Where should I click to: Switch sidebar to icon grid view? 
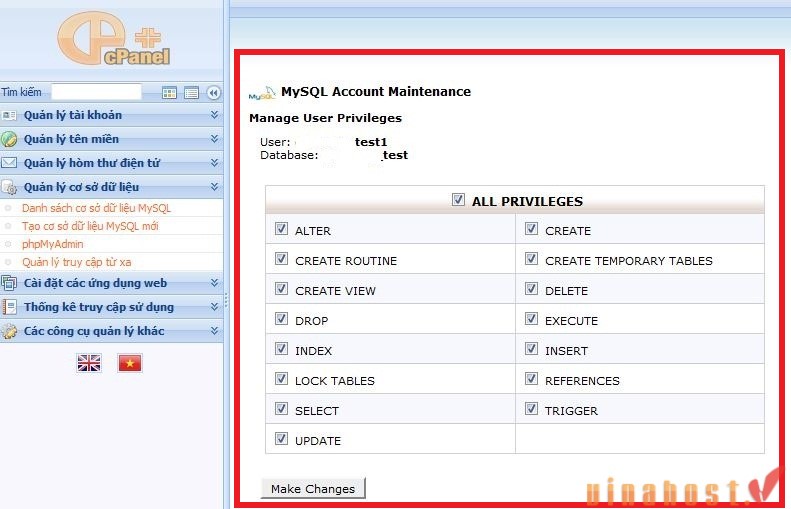point(169,93)
